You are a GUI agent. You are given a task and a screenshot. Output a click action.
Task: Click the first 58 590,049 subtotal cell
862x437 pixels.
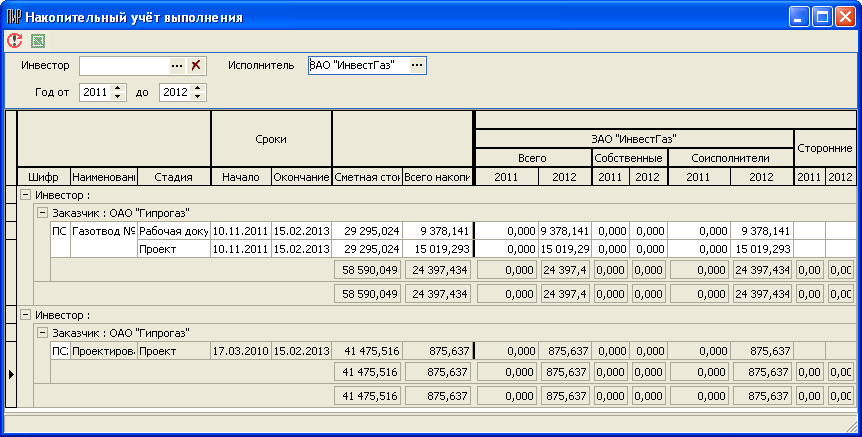point(368,270)
